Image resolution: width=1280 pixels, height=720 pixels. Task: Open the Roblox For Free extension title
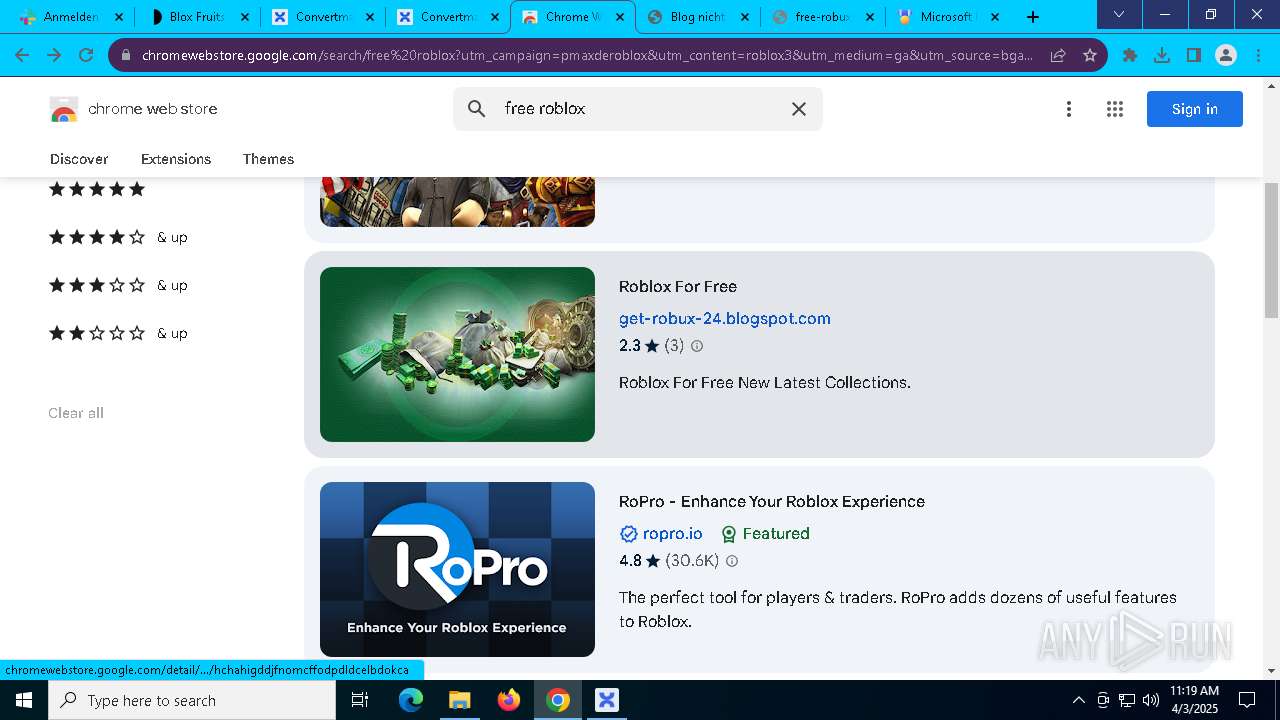click(678, 286)
